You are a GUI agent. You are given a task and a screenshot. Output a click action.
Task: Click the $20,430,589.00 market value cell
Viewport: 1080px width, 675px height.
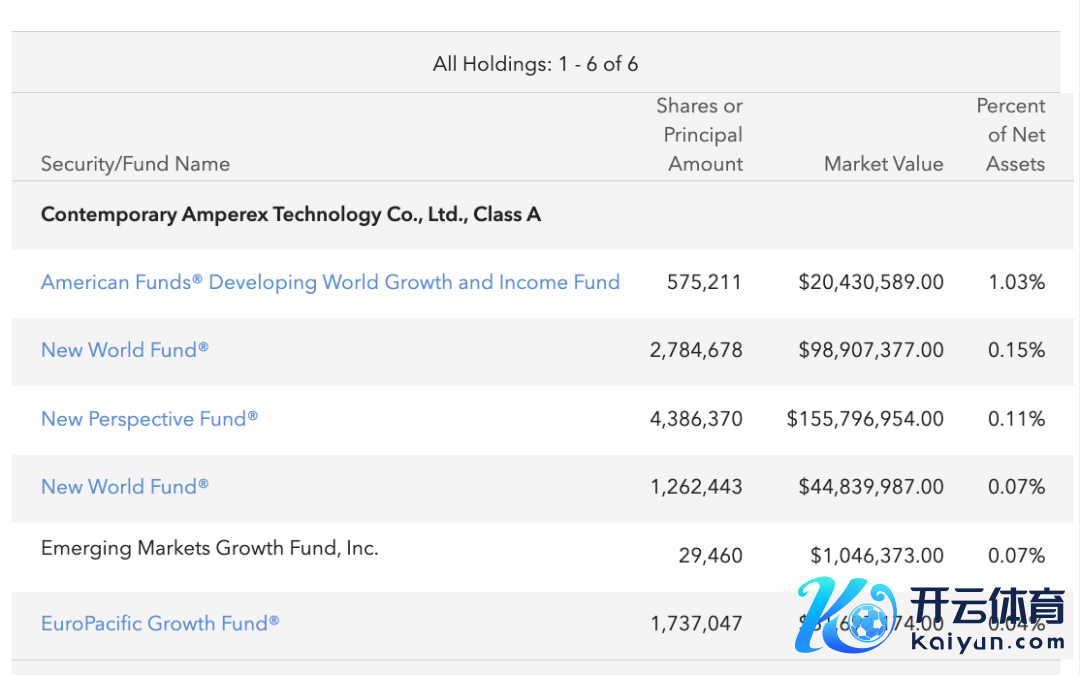tap(870, 282)
